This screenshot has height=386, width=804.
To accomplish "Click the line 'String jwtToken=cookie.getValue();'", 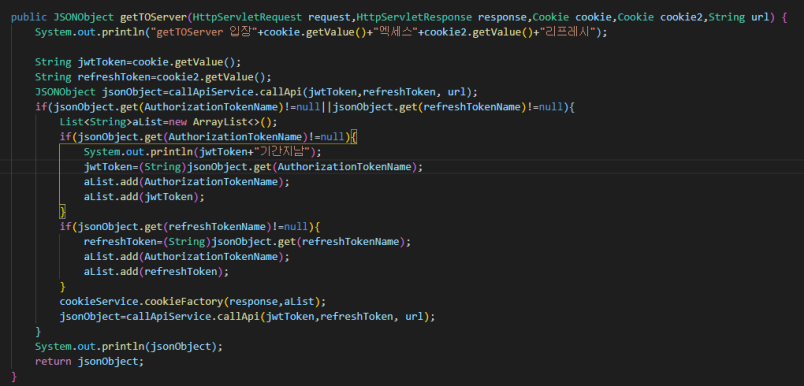I will coord(138,62).
